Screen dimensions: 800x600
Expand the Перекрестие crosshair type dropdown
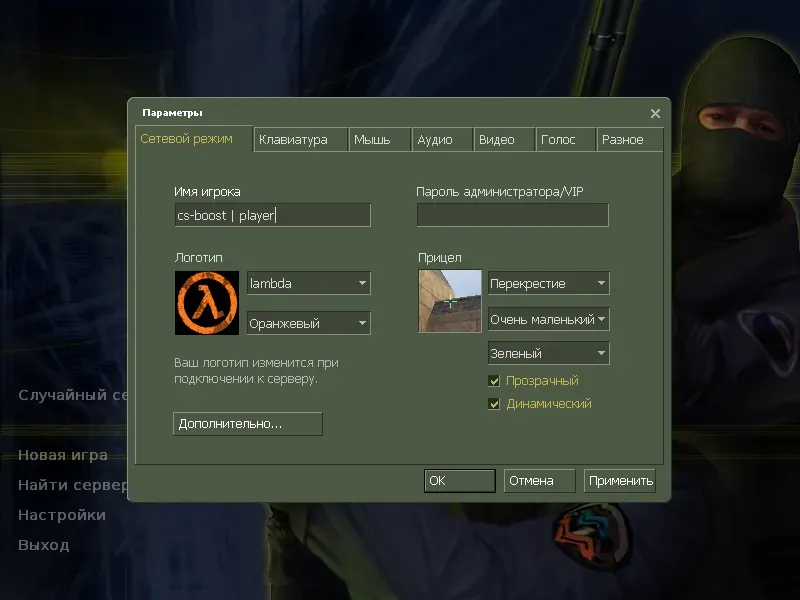pos(548,283)
